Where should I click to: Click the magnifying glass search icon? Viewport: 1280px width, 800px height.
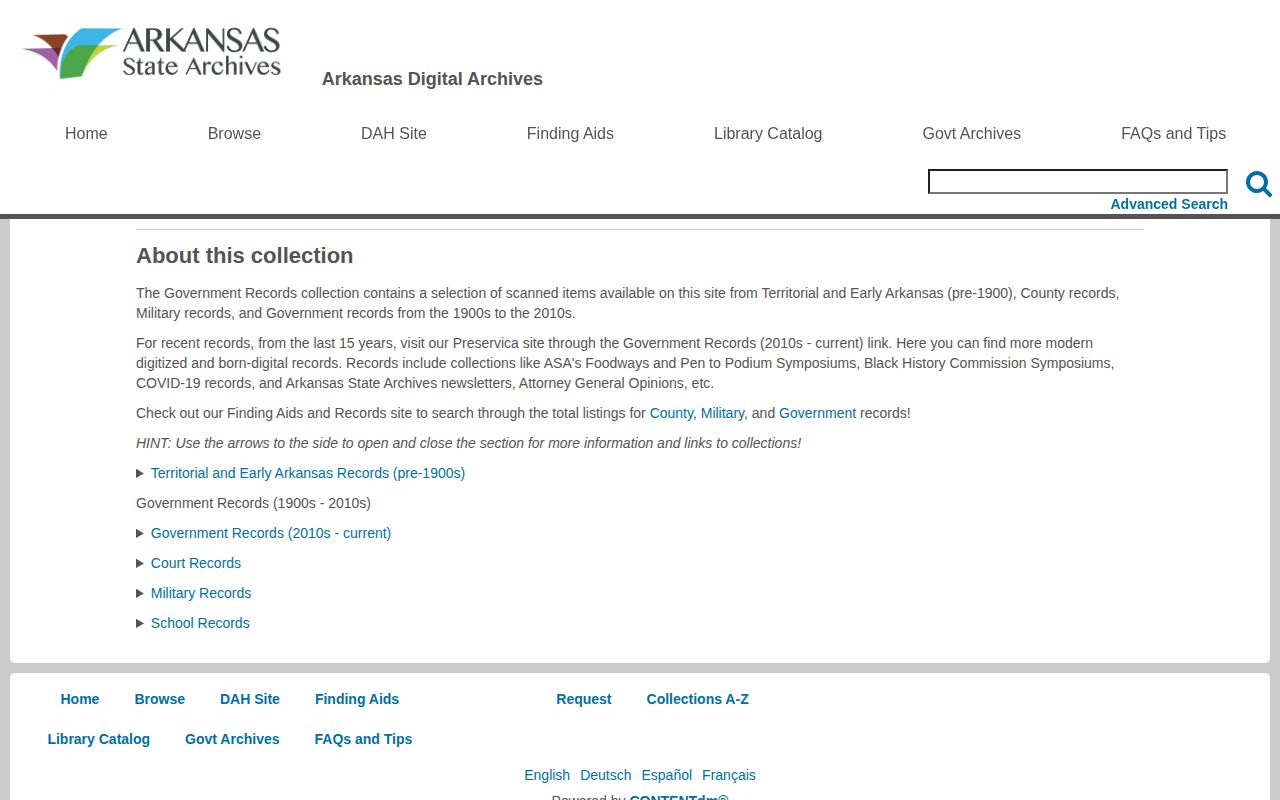point(1258,184)
